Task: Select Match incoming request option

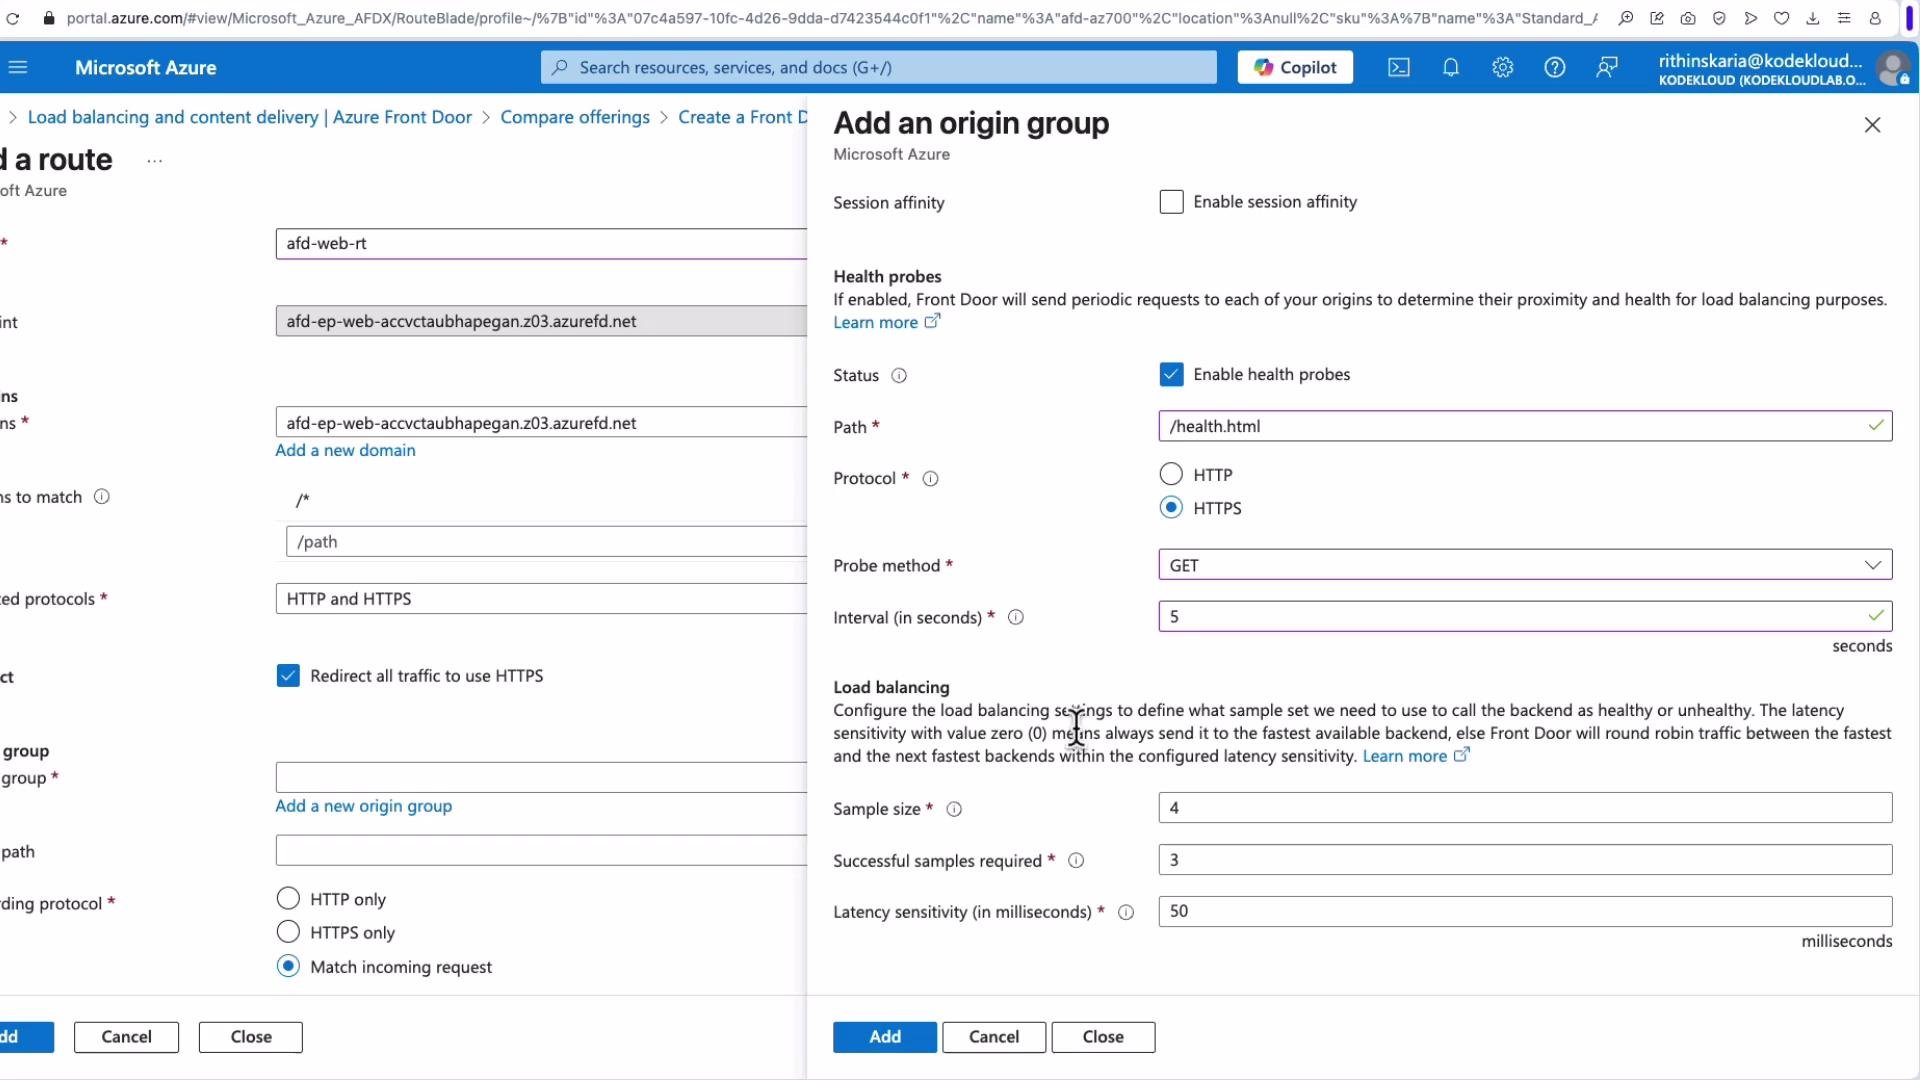Action: (288, 966)
